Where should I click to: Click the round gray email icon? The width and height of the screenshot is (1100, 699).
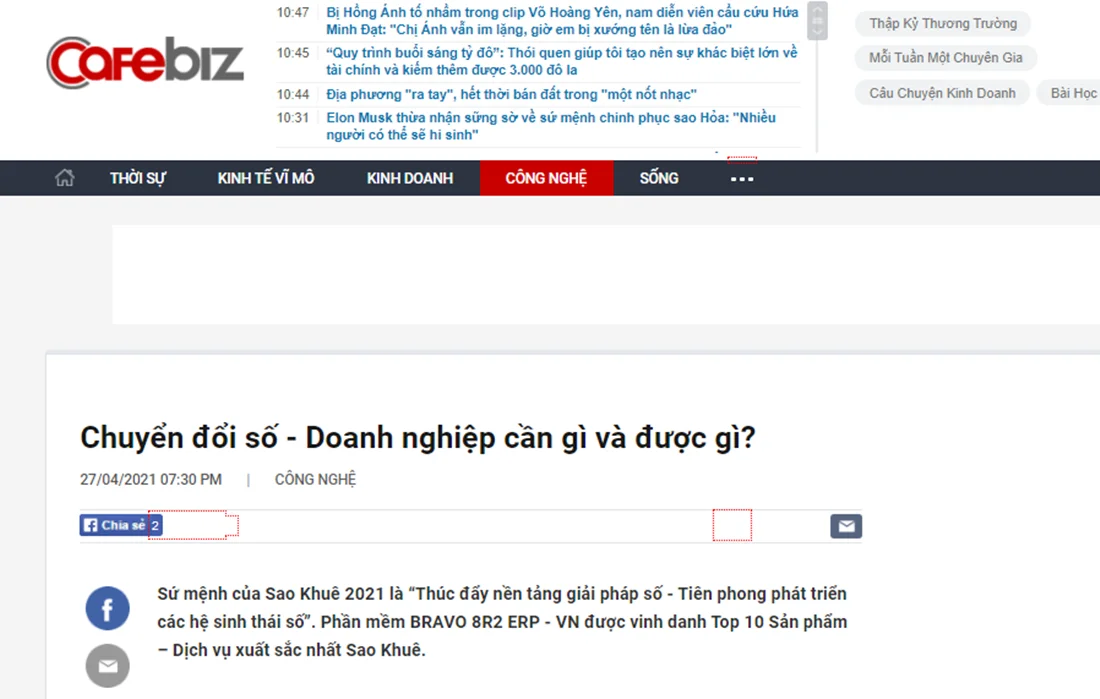(x=107, y=666)
